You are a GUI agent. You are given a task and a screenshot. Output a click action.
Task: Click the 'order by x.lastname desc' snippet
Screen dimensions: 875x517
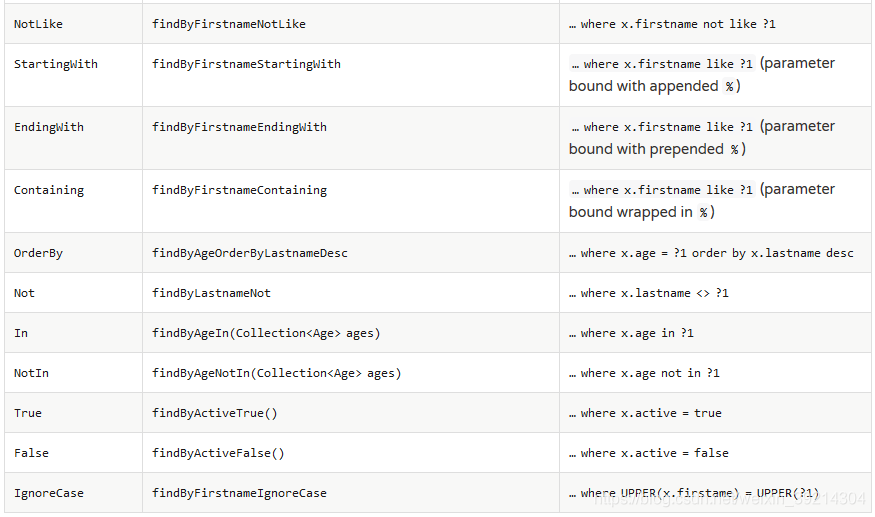[x=772, y=253]
